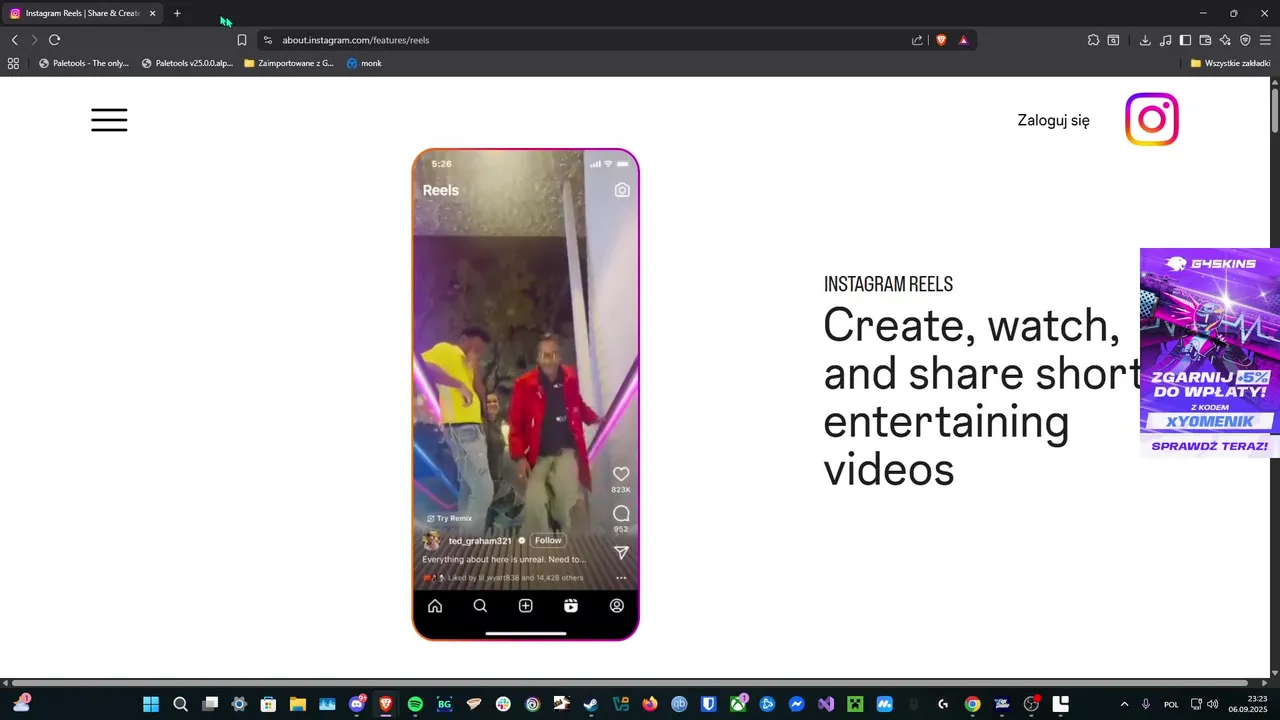Image resolution: width=1280 pixels, height=720 pixels.
Task: Open the monk bookmark
Action: click(364, 63)
